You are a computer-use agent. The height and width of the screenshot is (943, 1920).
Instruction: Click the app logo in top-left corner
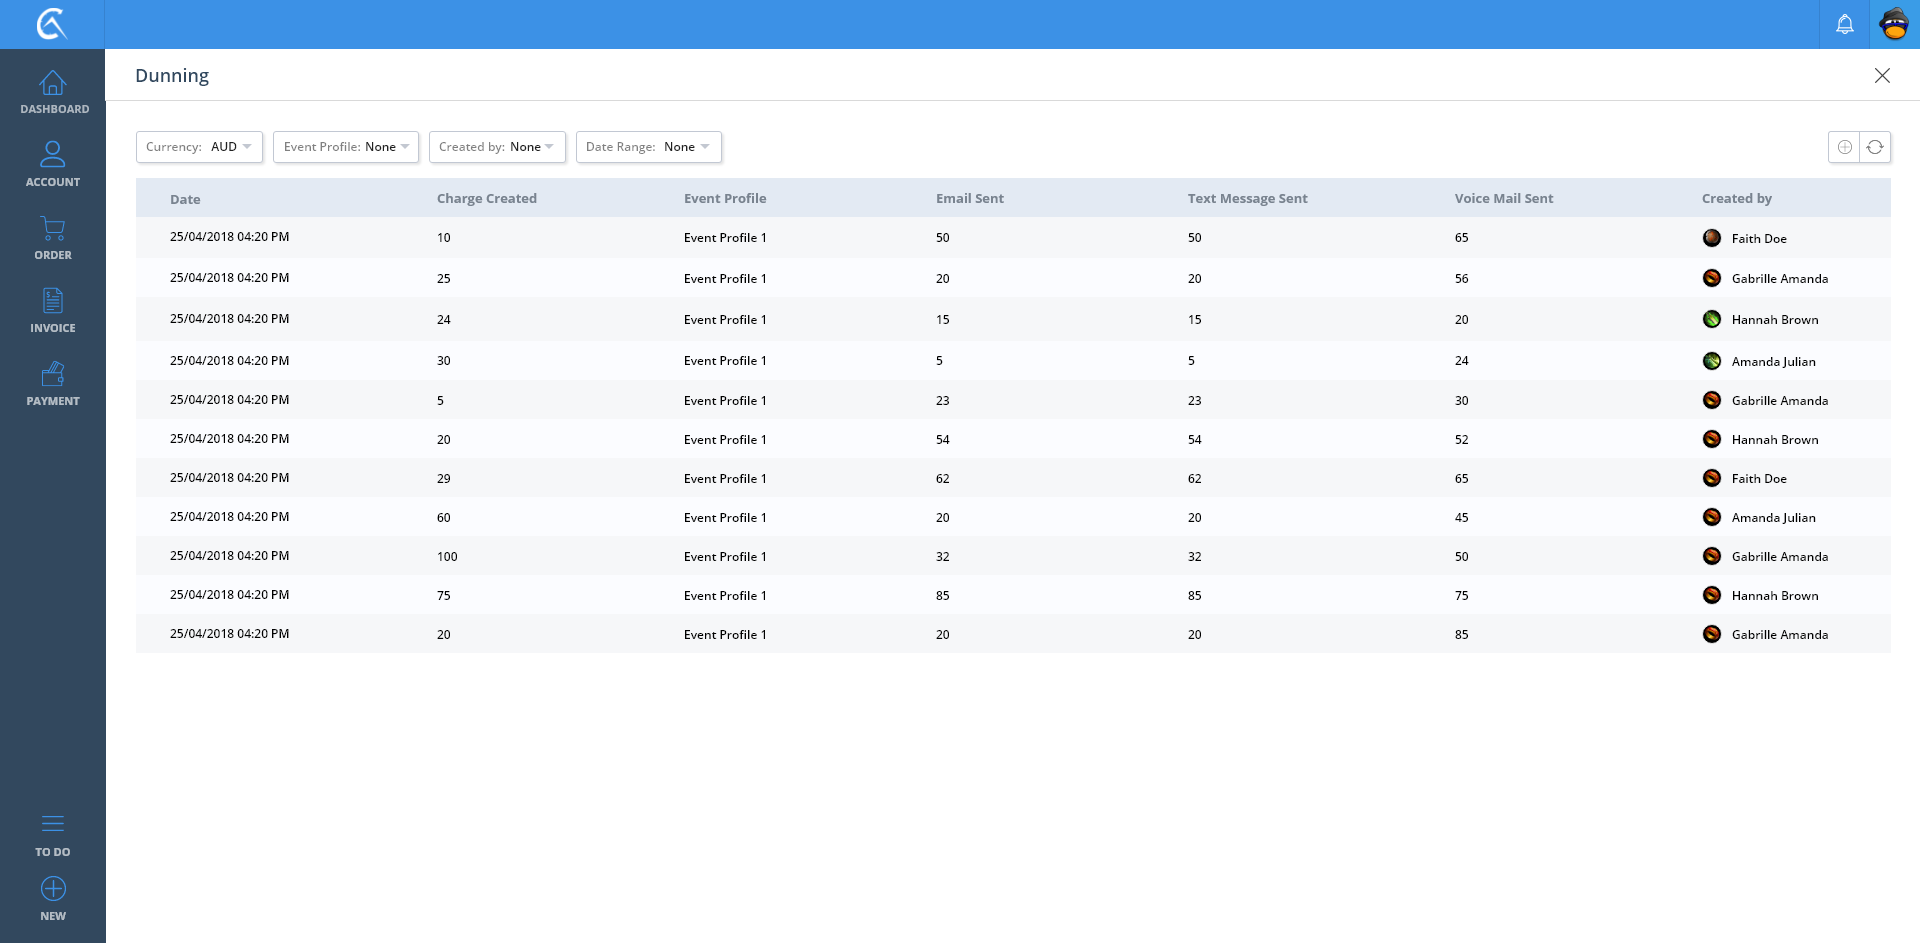pyautogui.click(x=52, y=24)
